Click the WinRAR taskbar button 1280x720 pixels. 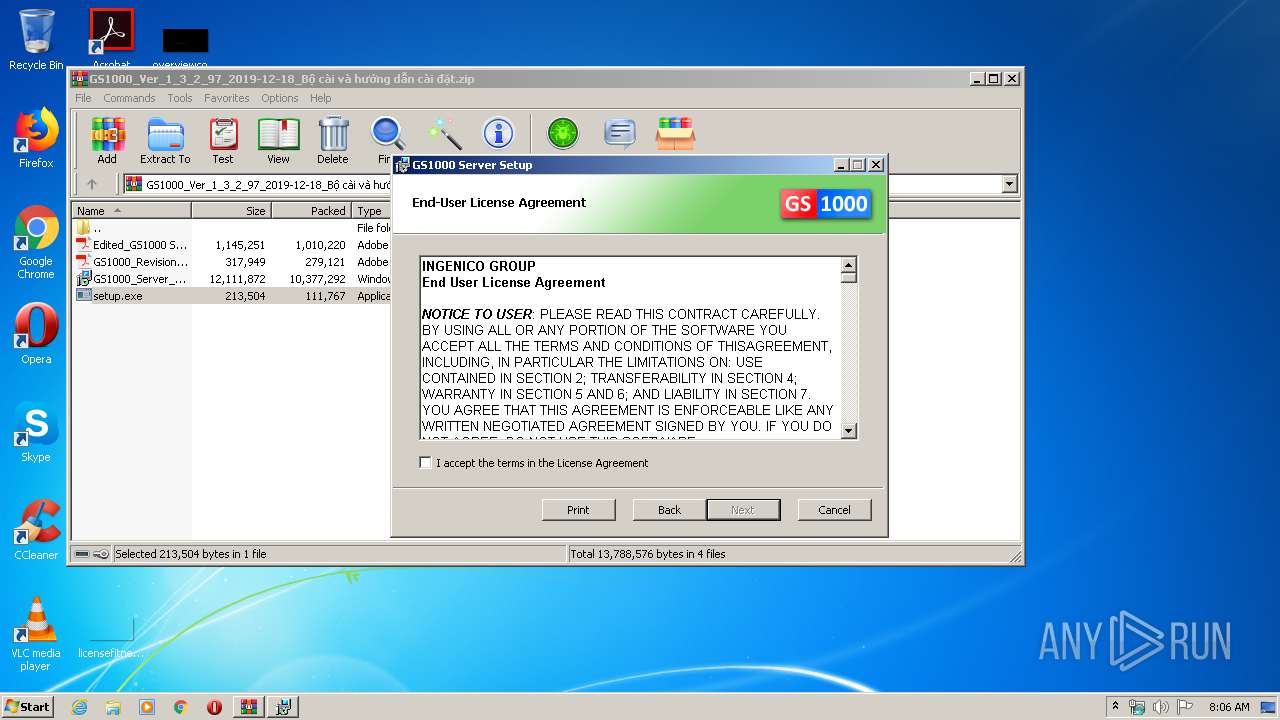pyautogui.click(x=249, y=707)
